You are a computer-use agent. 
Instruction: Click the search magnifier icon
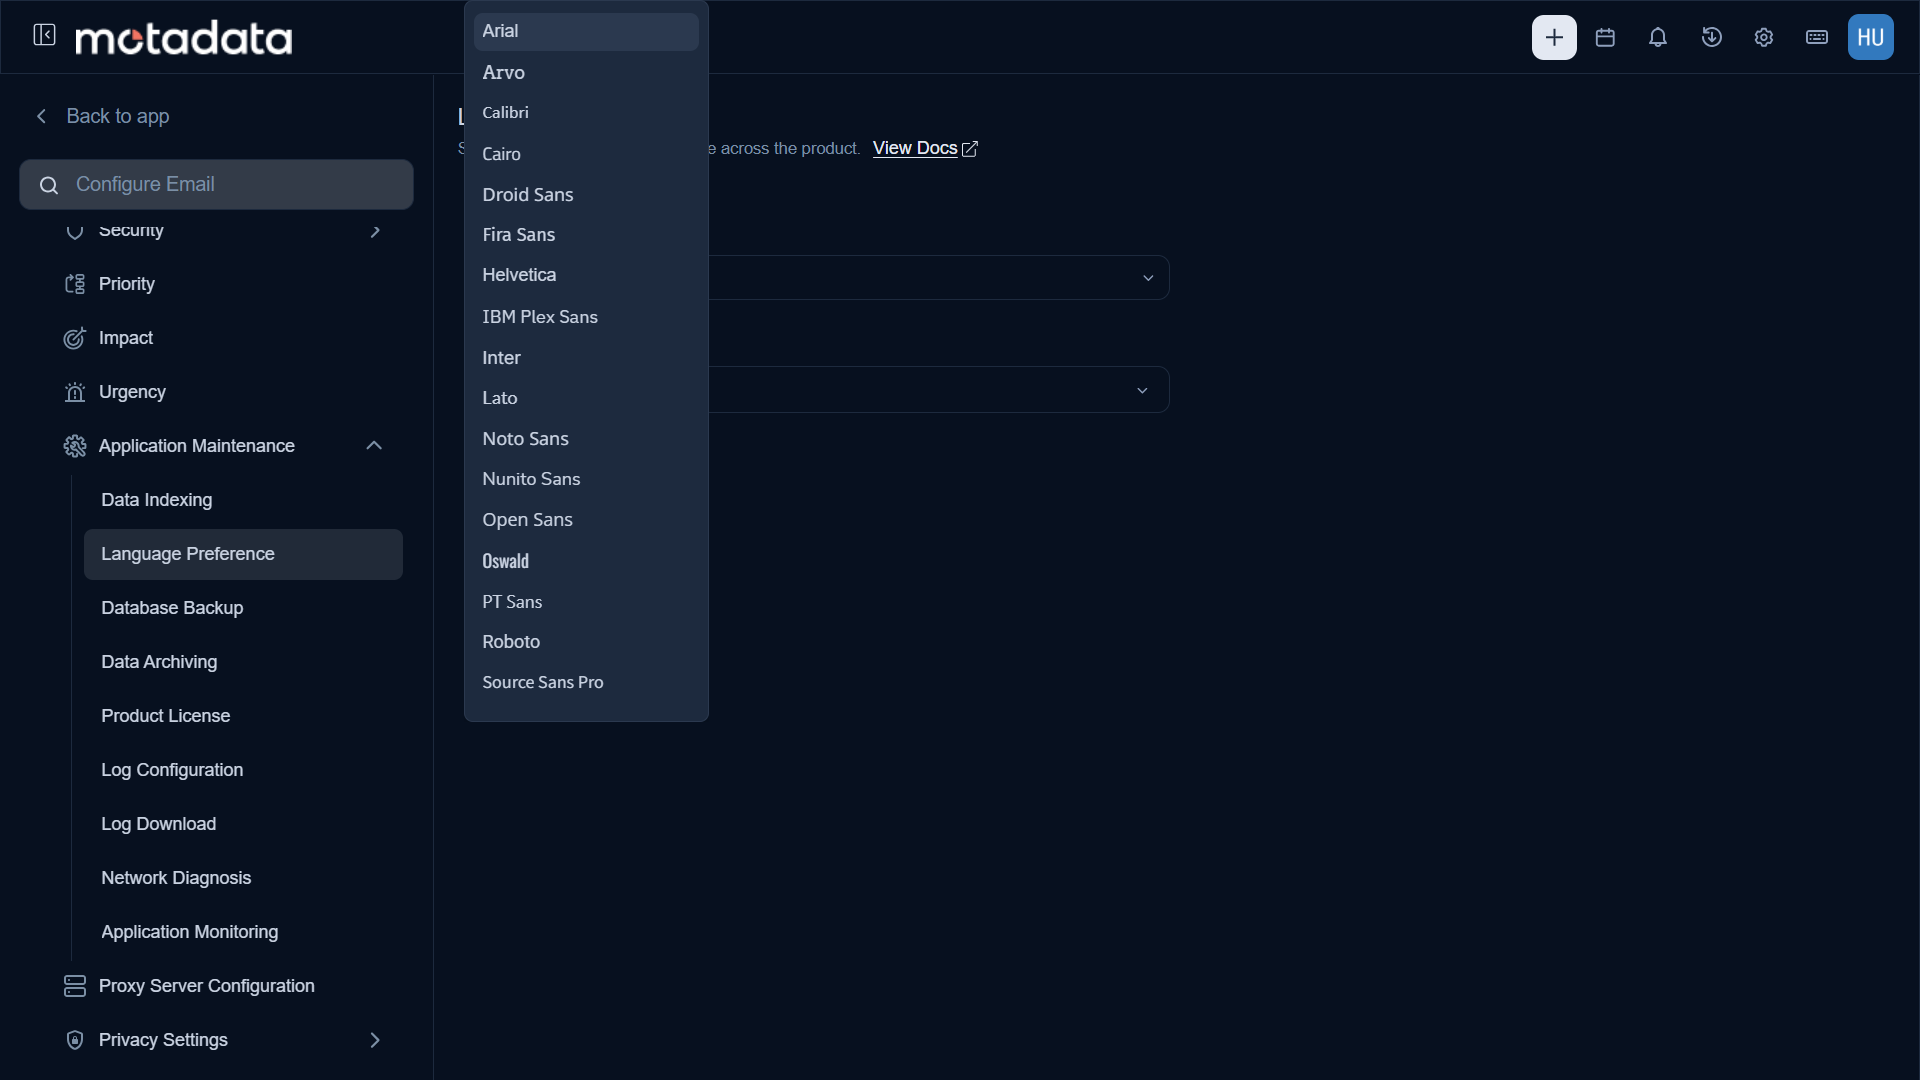[48, 185]
